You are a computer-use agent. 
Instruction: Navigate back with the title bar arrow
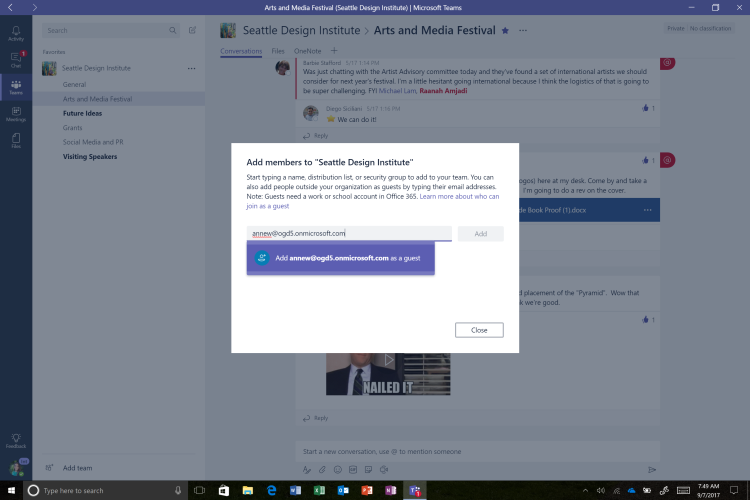(x=10, y=7)
